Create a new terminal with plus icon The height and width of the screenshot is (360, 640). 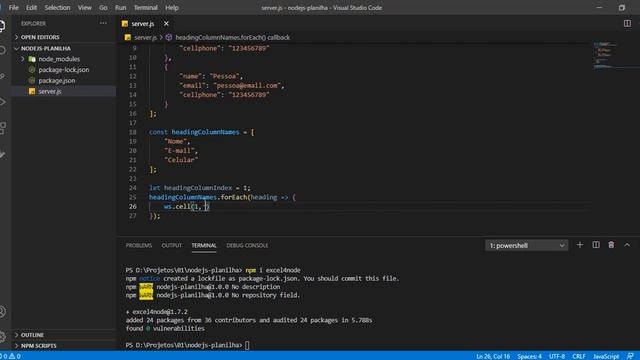click(x=580, y=245)
